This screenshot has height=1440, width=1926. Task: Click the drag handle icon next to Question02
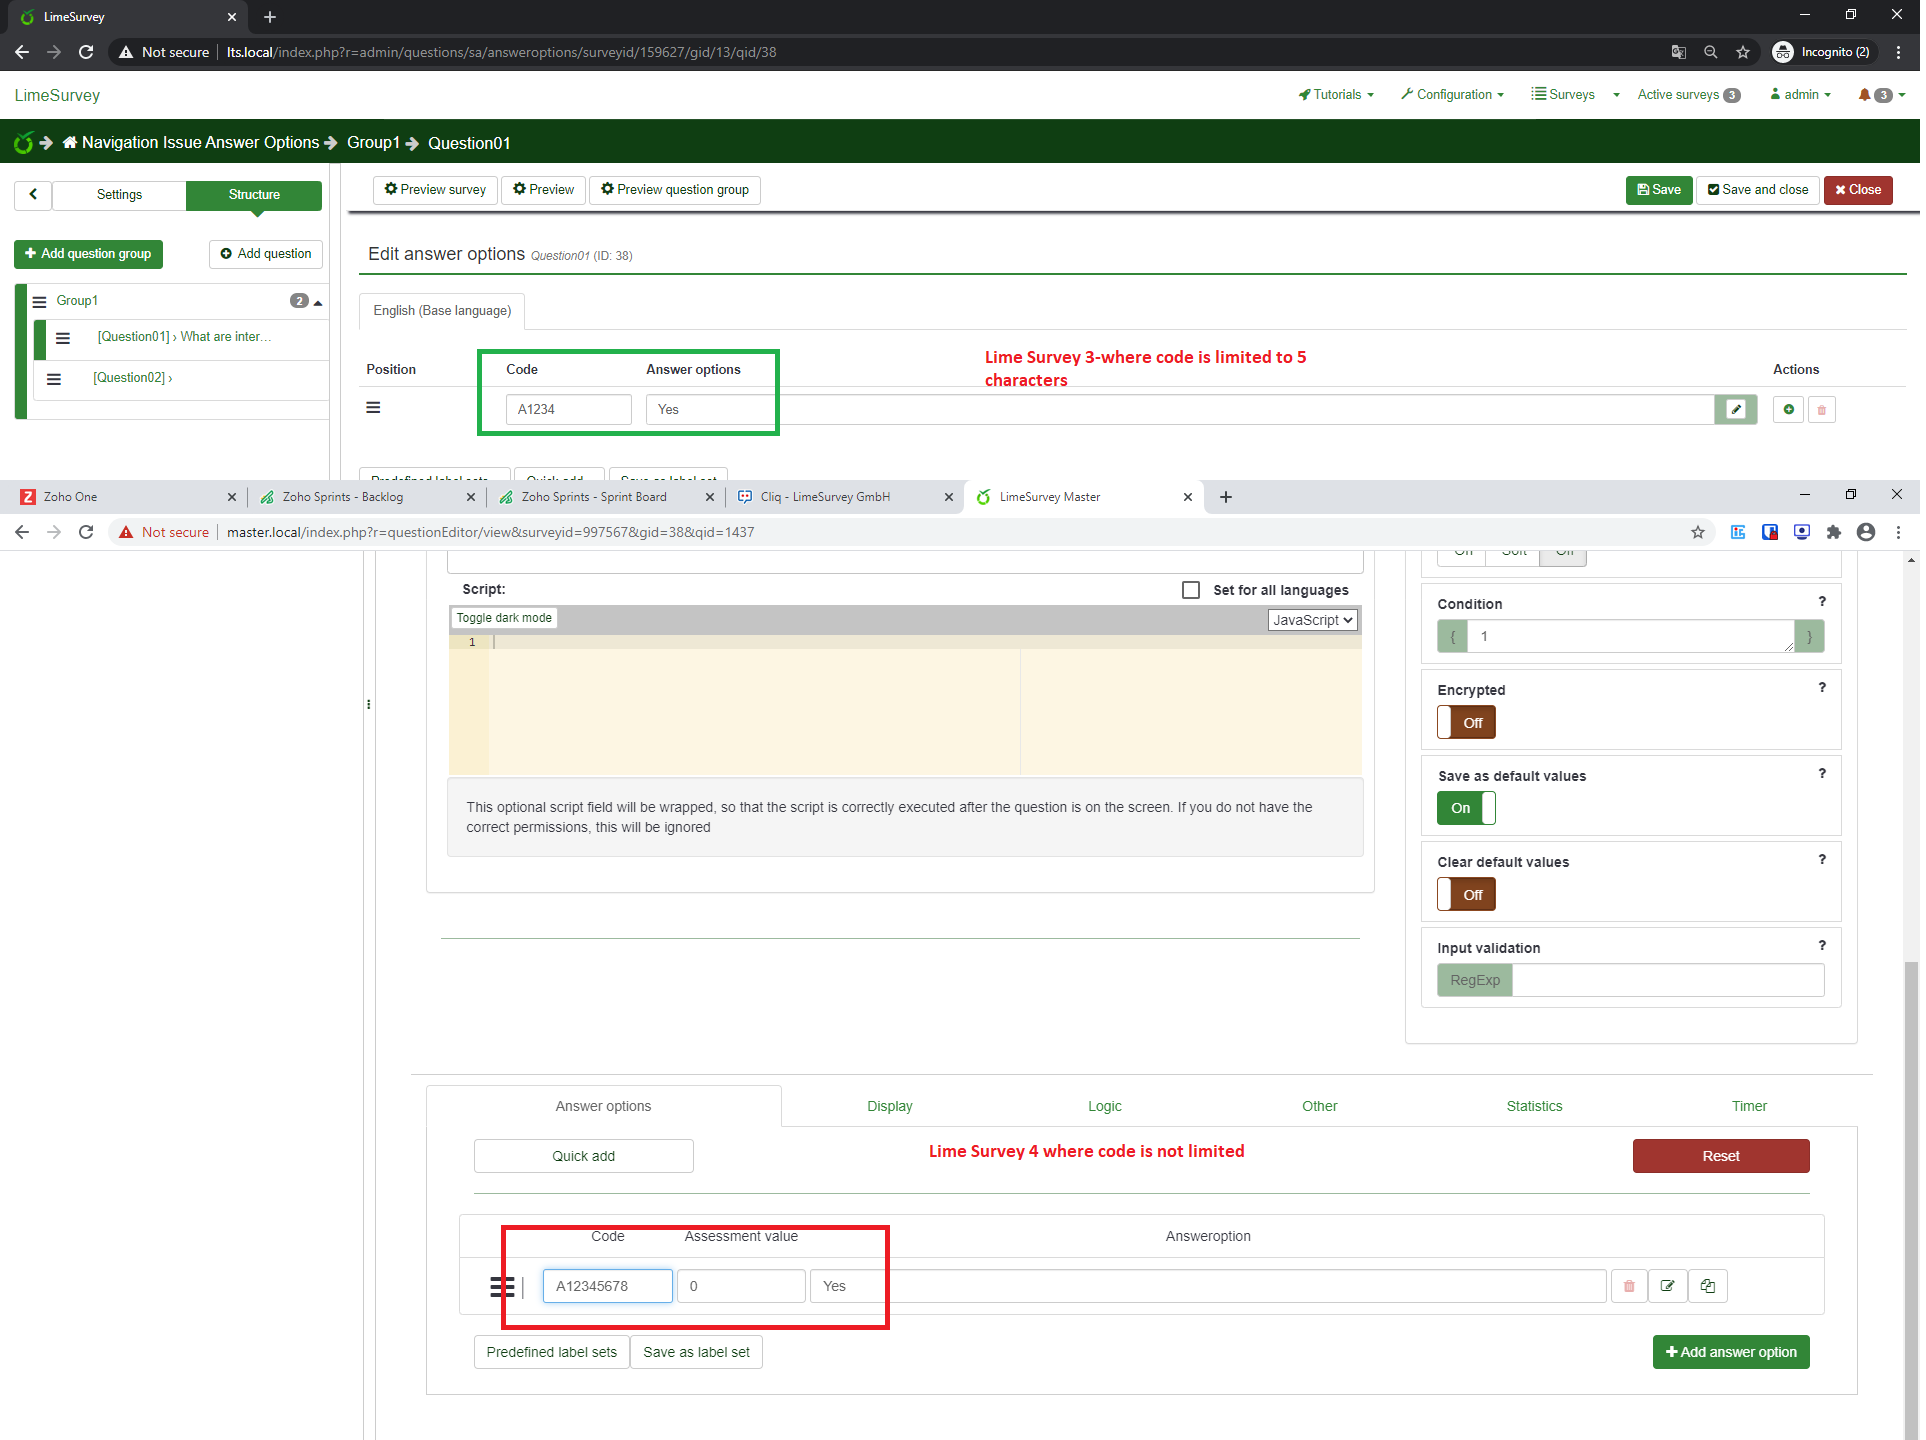(x=54, y=380)
